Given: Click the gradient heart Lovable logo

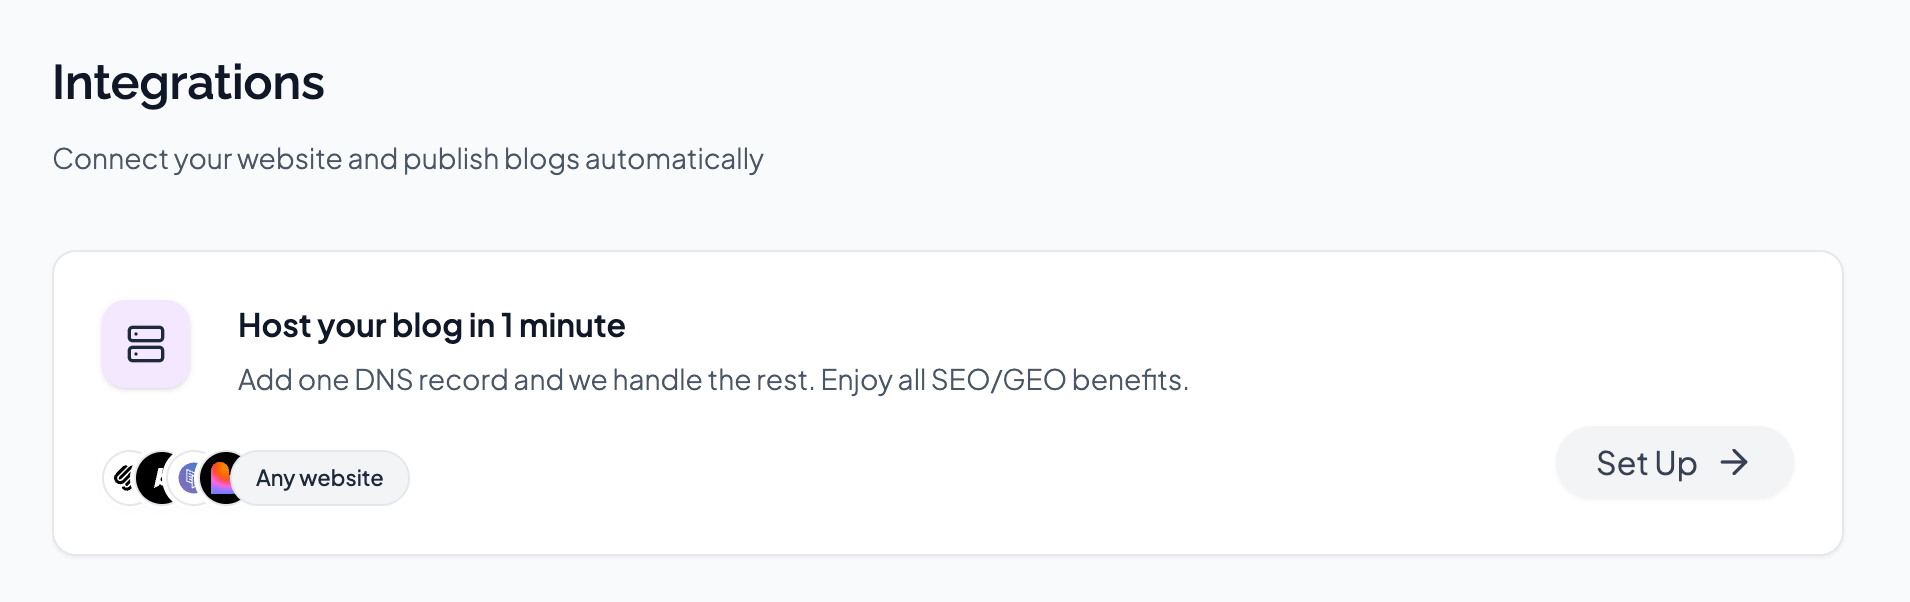Looking at the screenshot, I should click(x=223, y=478).
